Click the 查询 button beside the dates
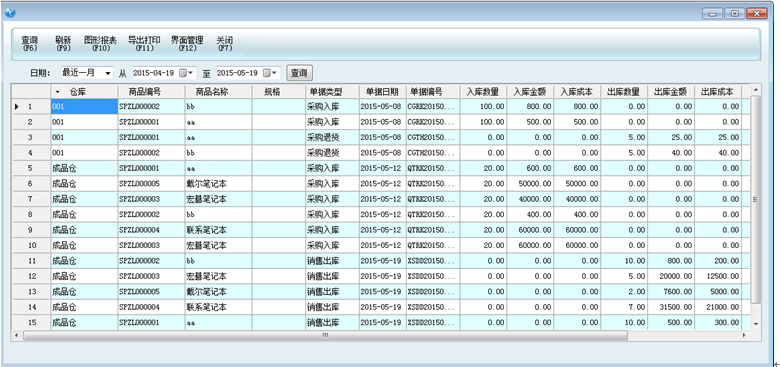The height and width of the screenshot is (367, 780). click(299, 73)
